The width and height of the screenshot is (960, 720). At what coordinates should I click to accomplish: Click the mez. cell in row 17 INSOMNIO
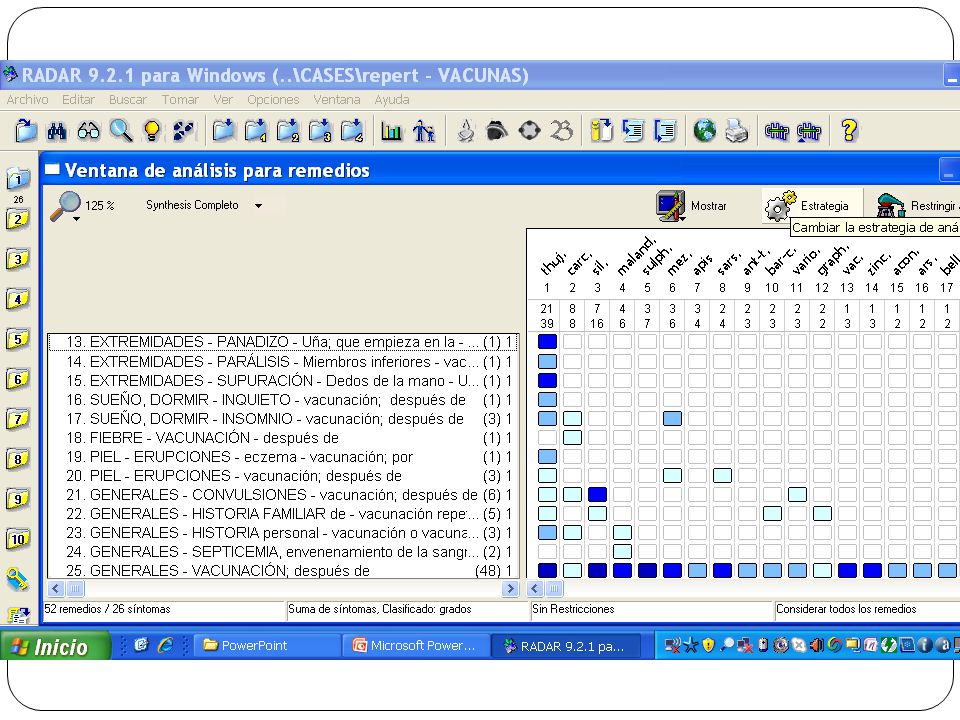pos(672,419)
